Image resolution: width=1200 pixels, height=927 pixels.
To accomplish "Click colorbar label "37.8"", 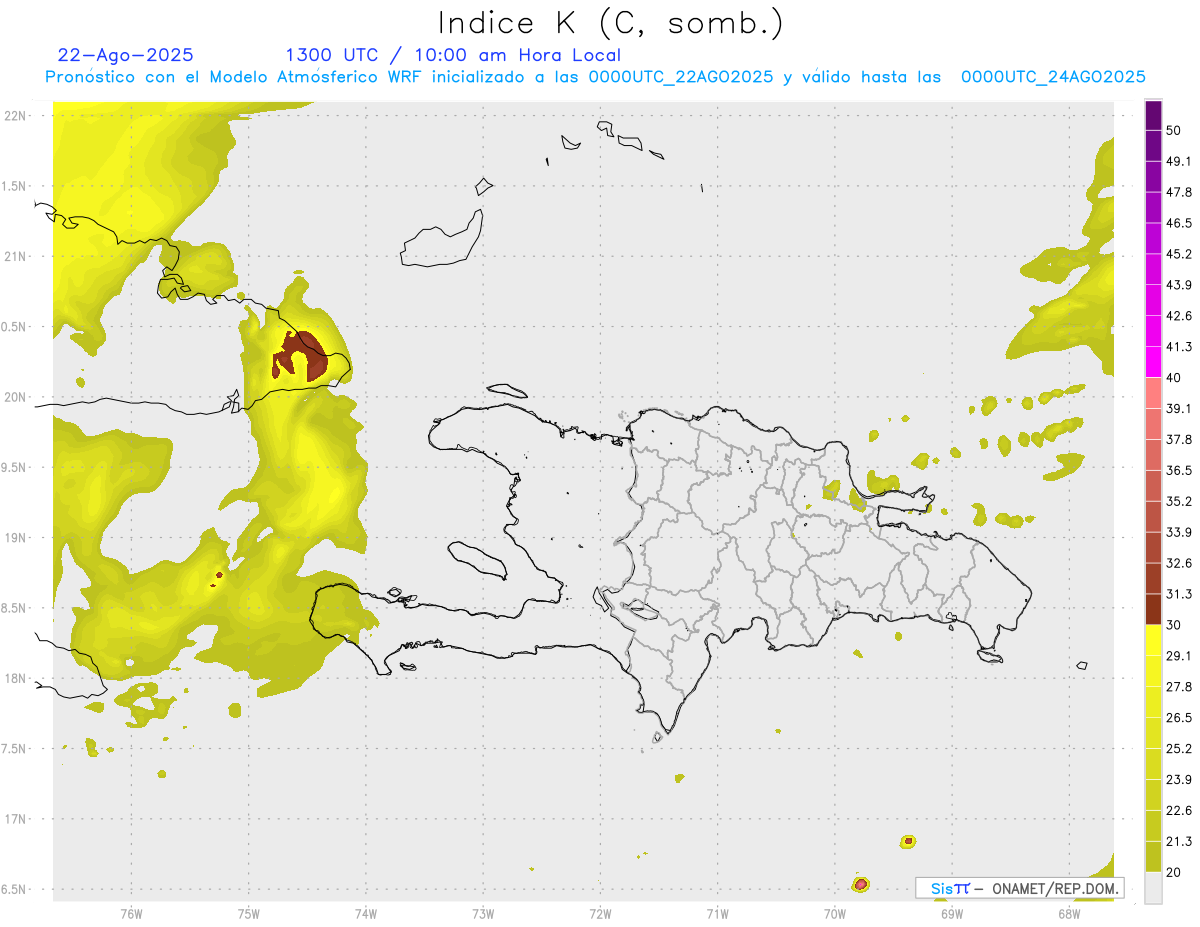I will click(x=1179, y=440).
